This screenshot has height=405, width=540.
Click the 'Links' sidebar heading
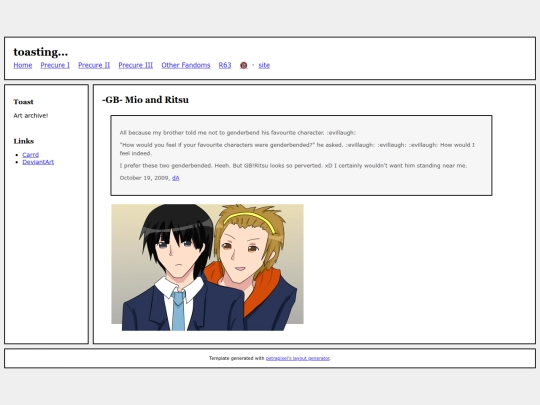(24, 141)
